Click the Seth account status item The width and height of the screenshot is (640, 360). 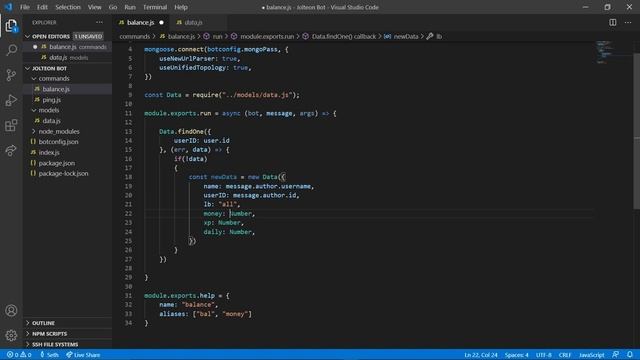click(49, 355)
